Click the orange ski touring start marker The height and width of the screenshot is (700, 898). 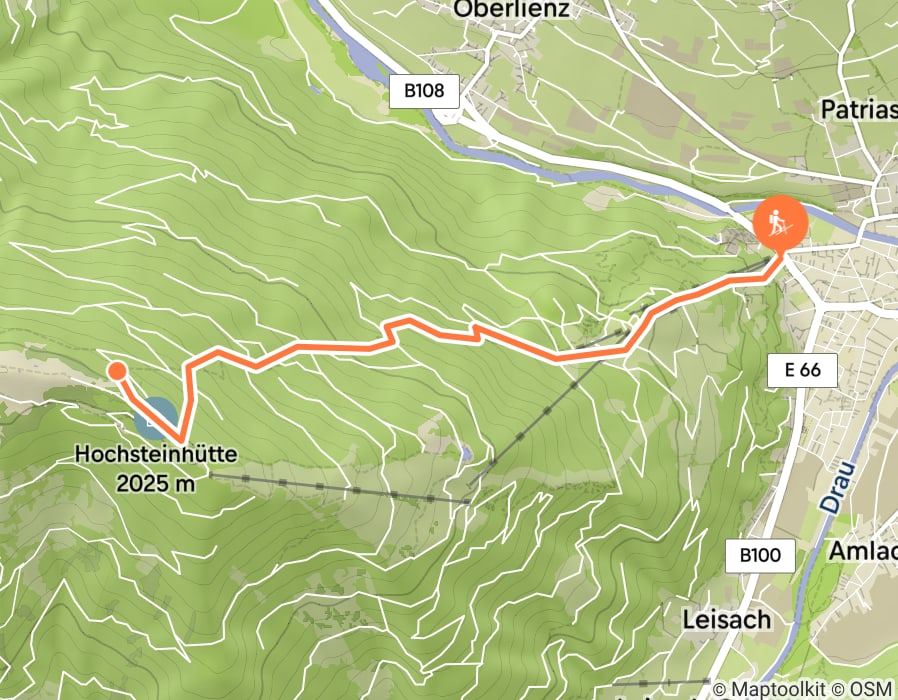tap(780, 223)
